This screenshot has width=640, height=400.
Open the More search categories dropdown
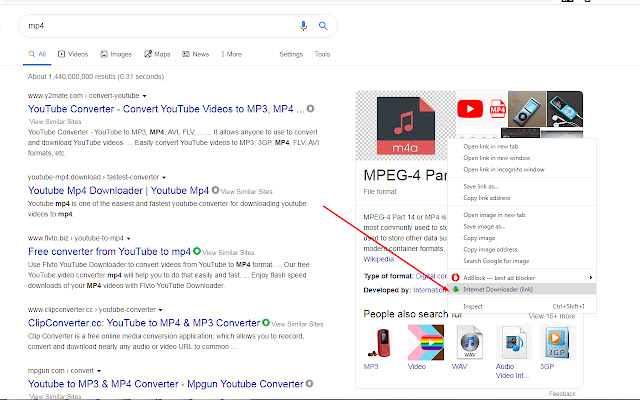click(232, 54)
